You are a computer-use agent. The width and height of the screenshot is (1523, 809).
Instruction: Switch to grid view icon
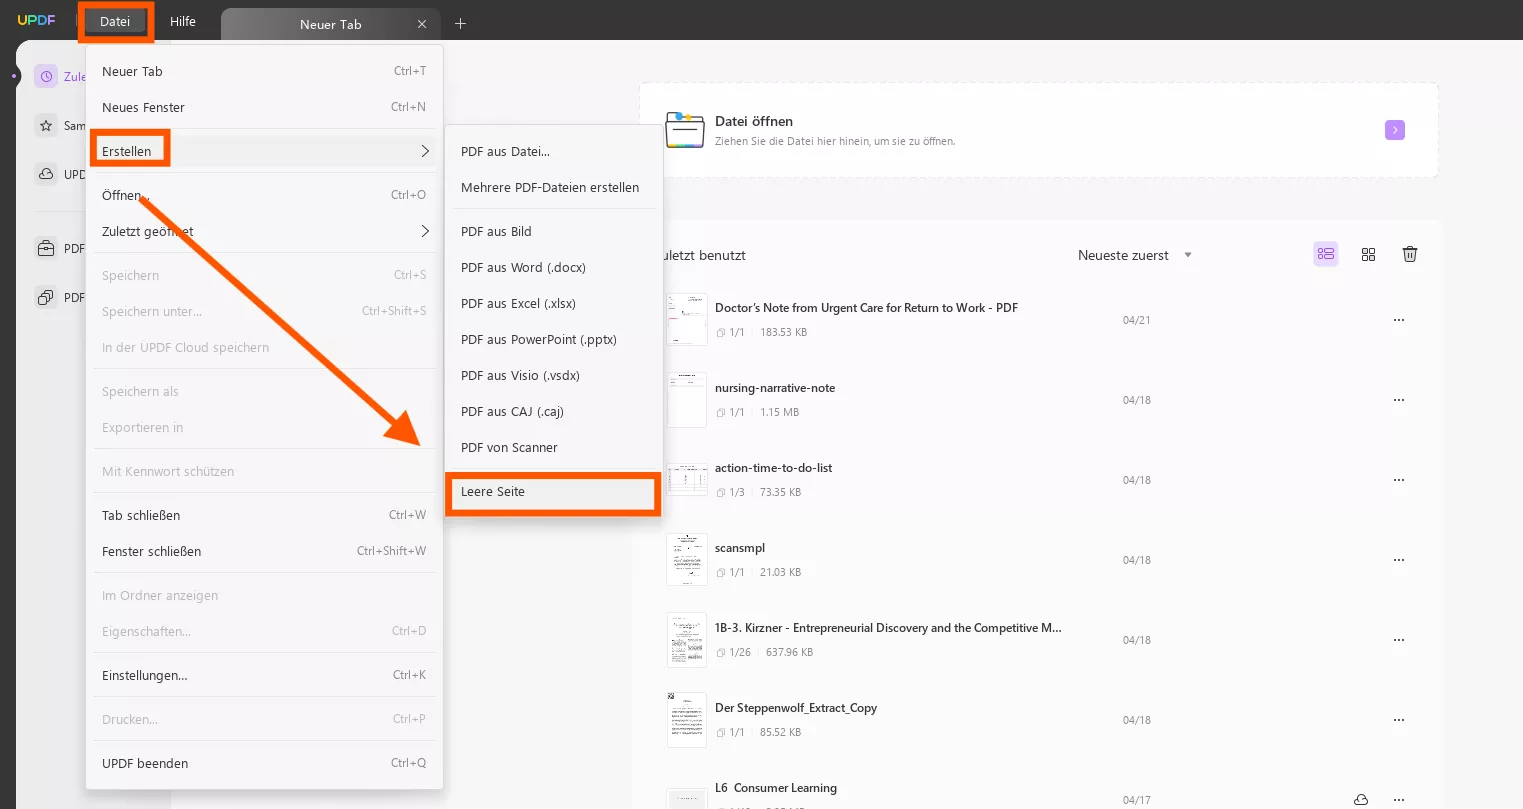click(x=1369, y=255)
